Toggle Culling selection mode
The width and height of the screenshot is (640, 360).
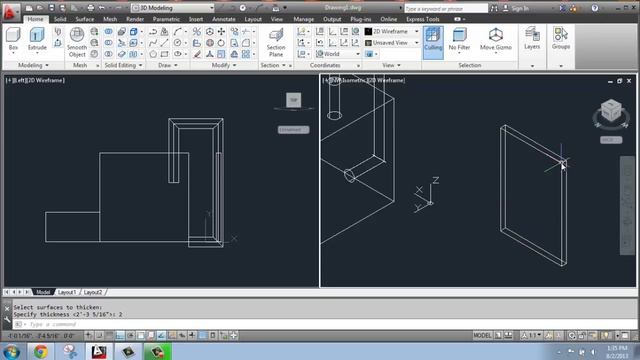click(433, 42)
